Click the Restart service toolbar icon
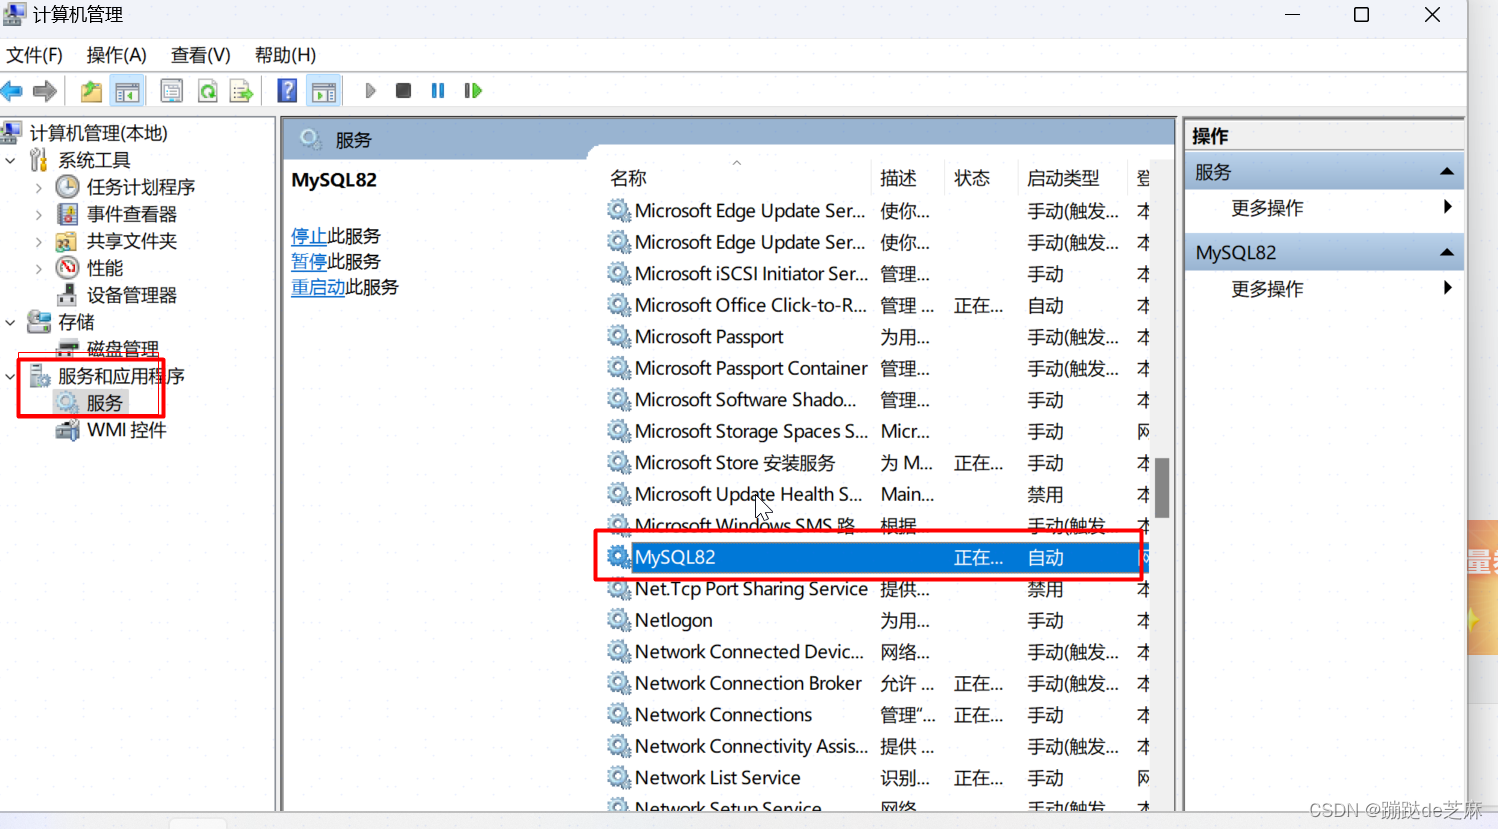1498x829 pixels. point(473,91)
